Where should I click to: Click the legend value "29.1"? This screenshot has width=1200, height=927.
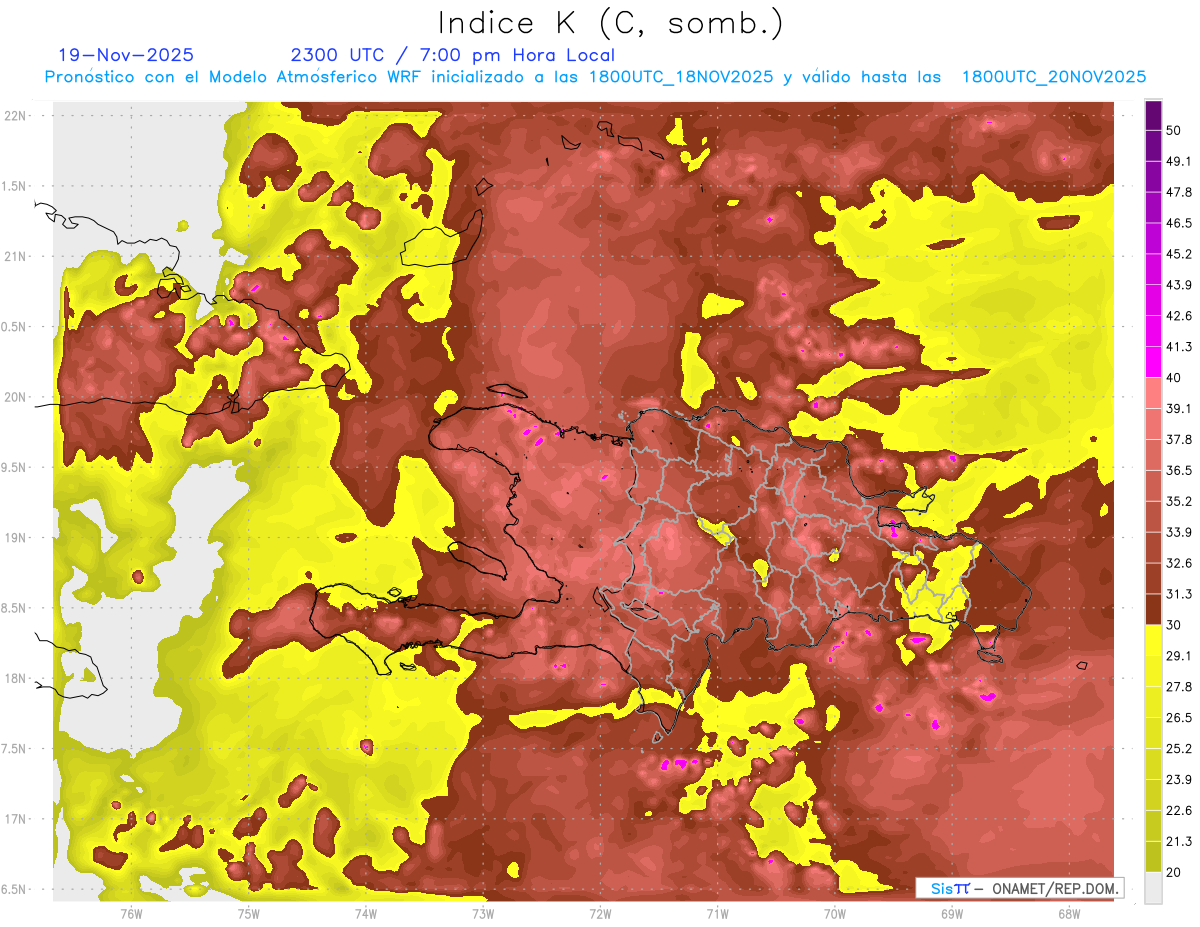[1179, 656]
